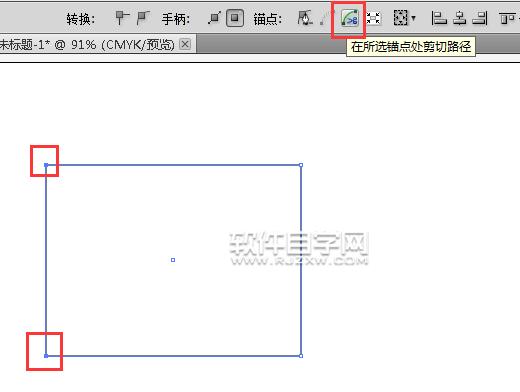
Task: Select the rectangle's bottom-left anchor point
Action: [x=46, y=356]
